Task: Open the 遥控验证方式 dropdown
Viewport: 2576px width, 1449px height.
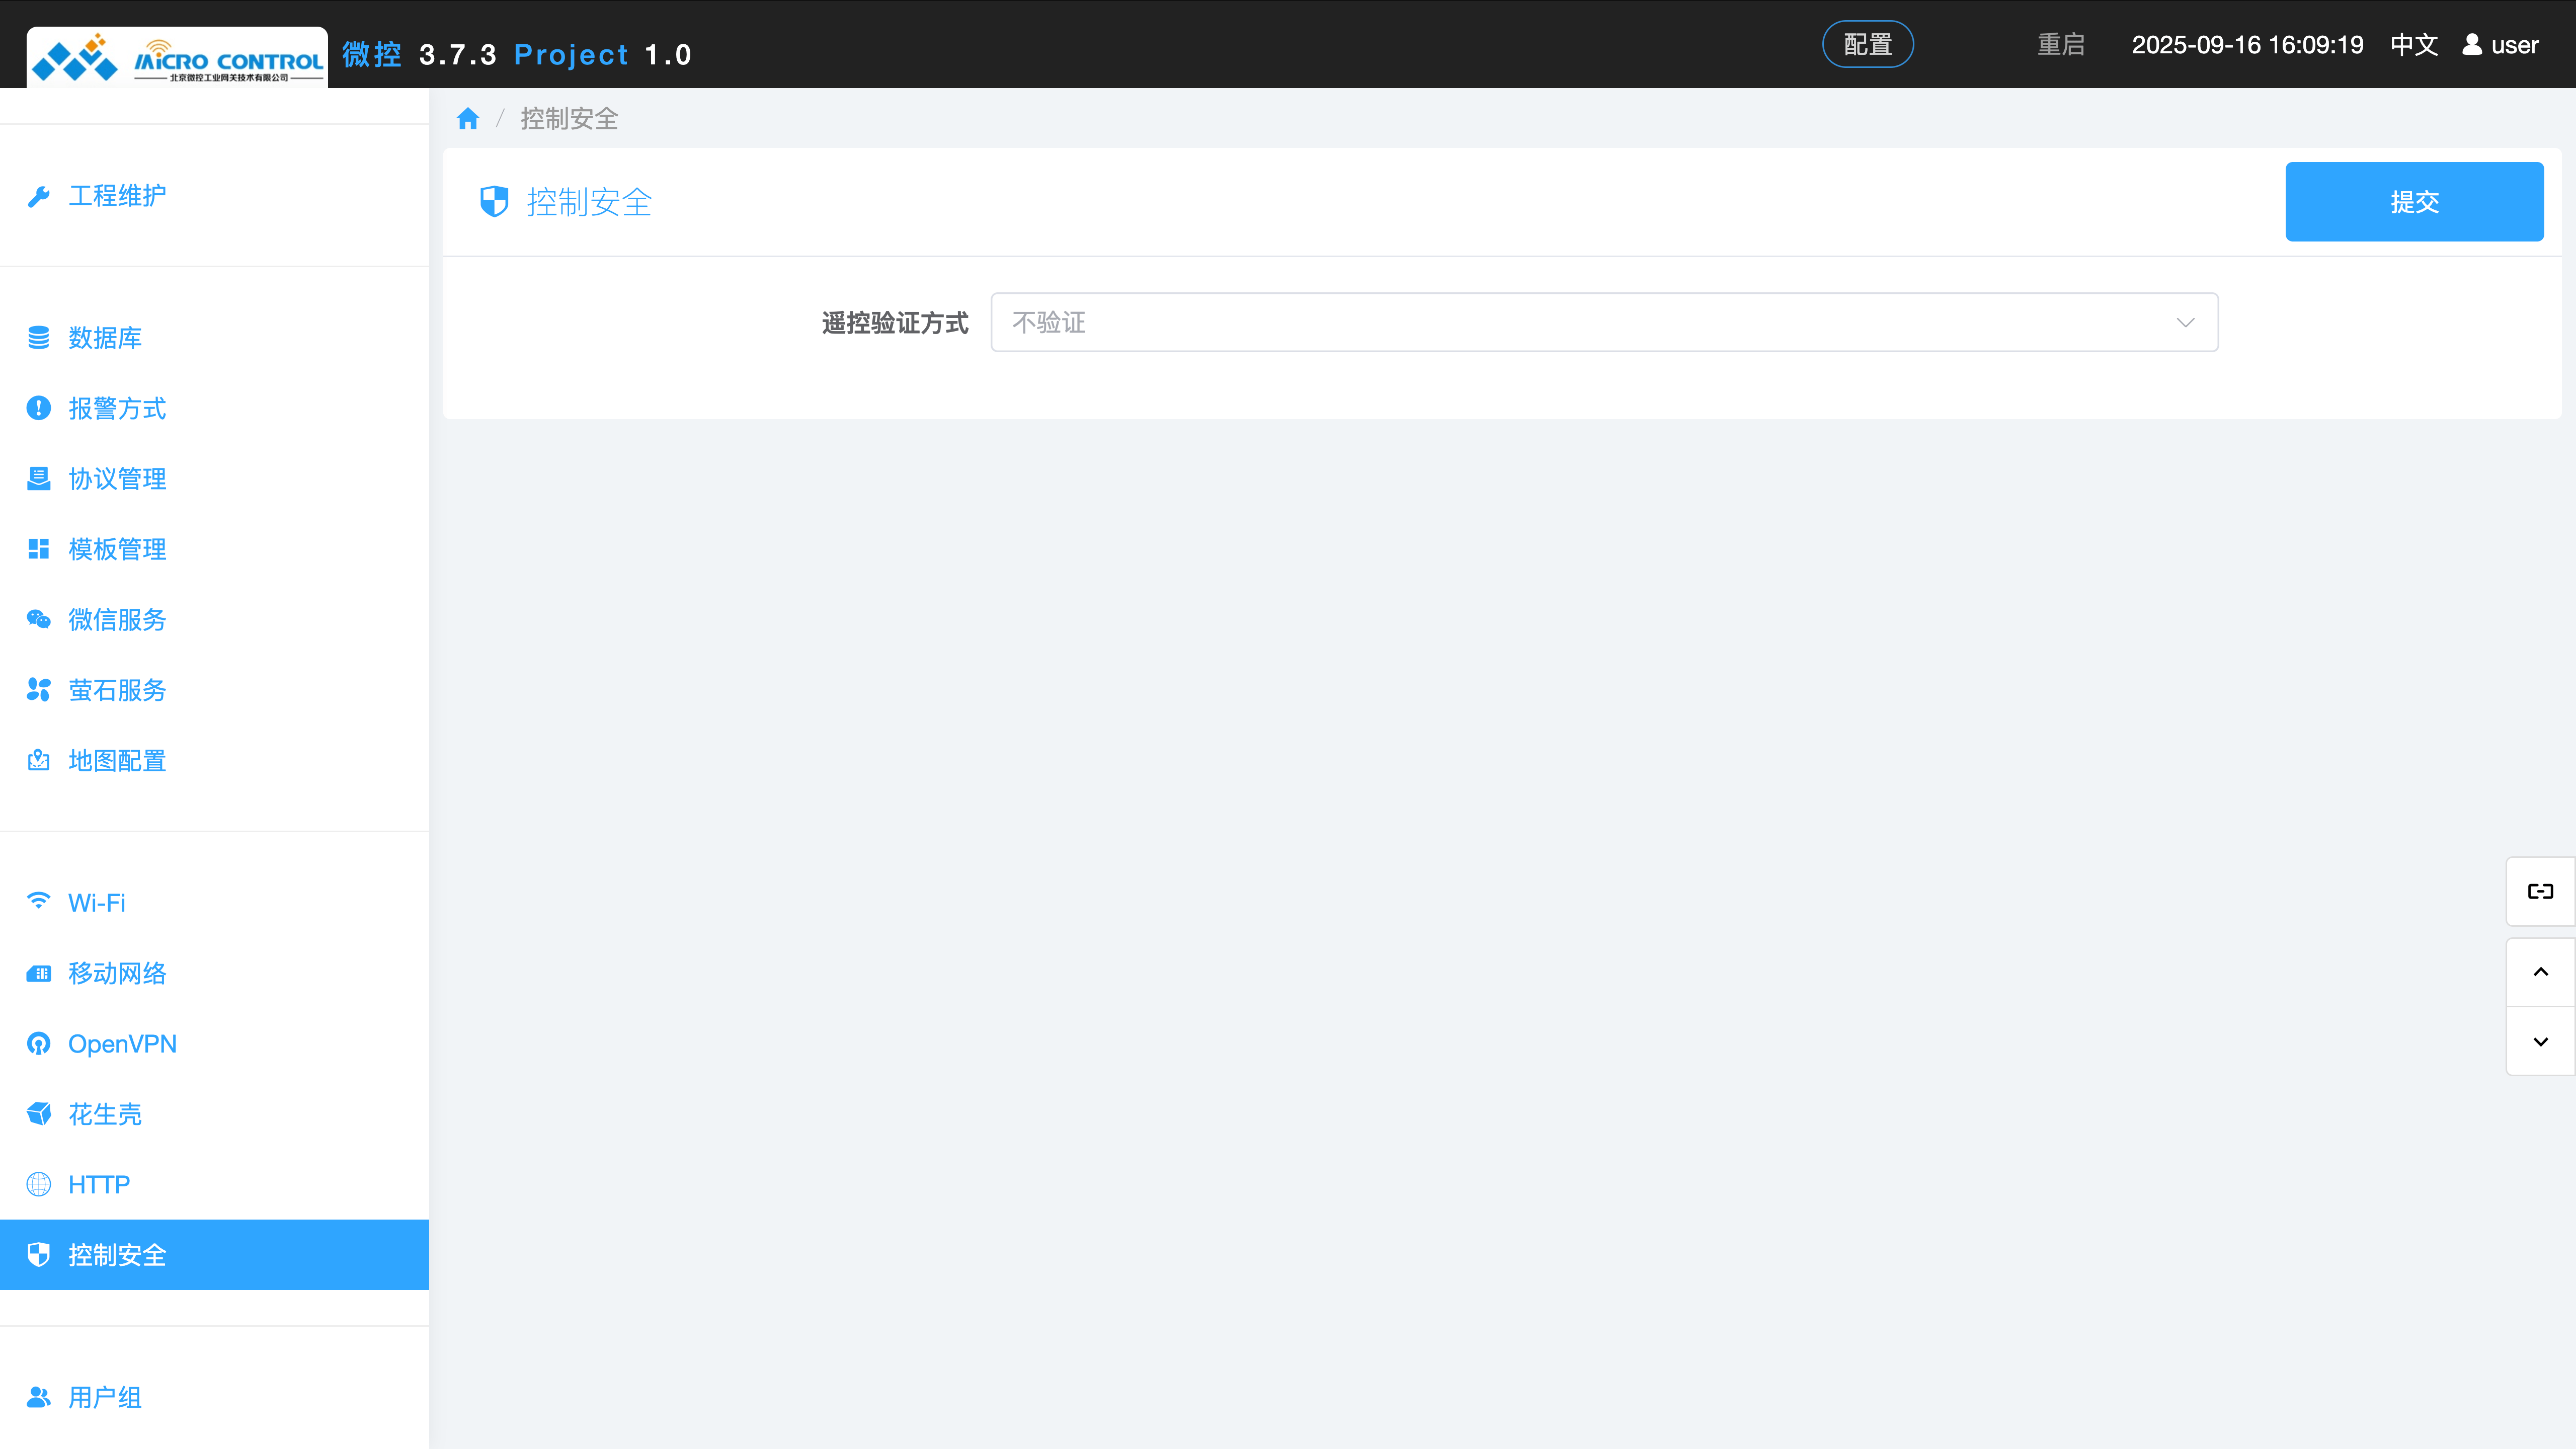Action: (1603, 322)
